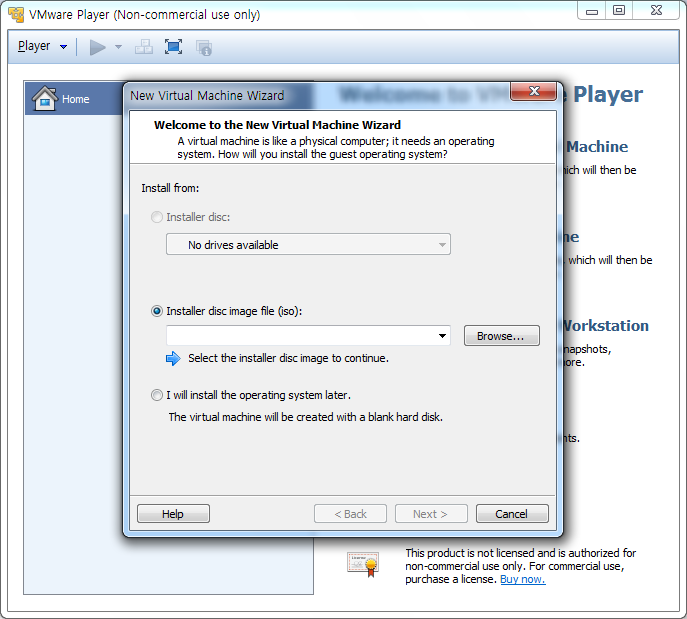
Task: Click the 'Select the installer disc image to continue.' text
Action: point(288,358)
